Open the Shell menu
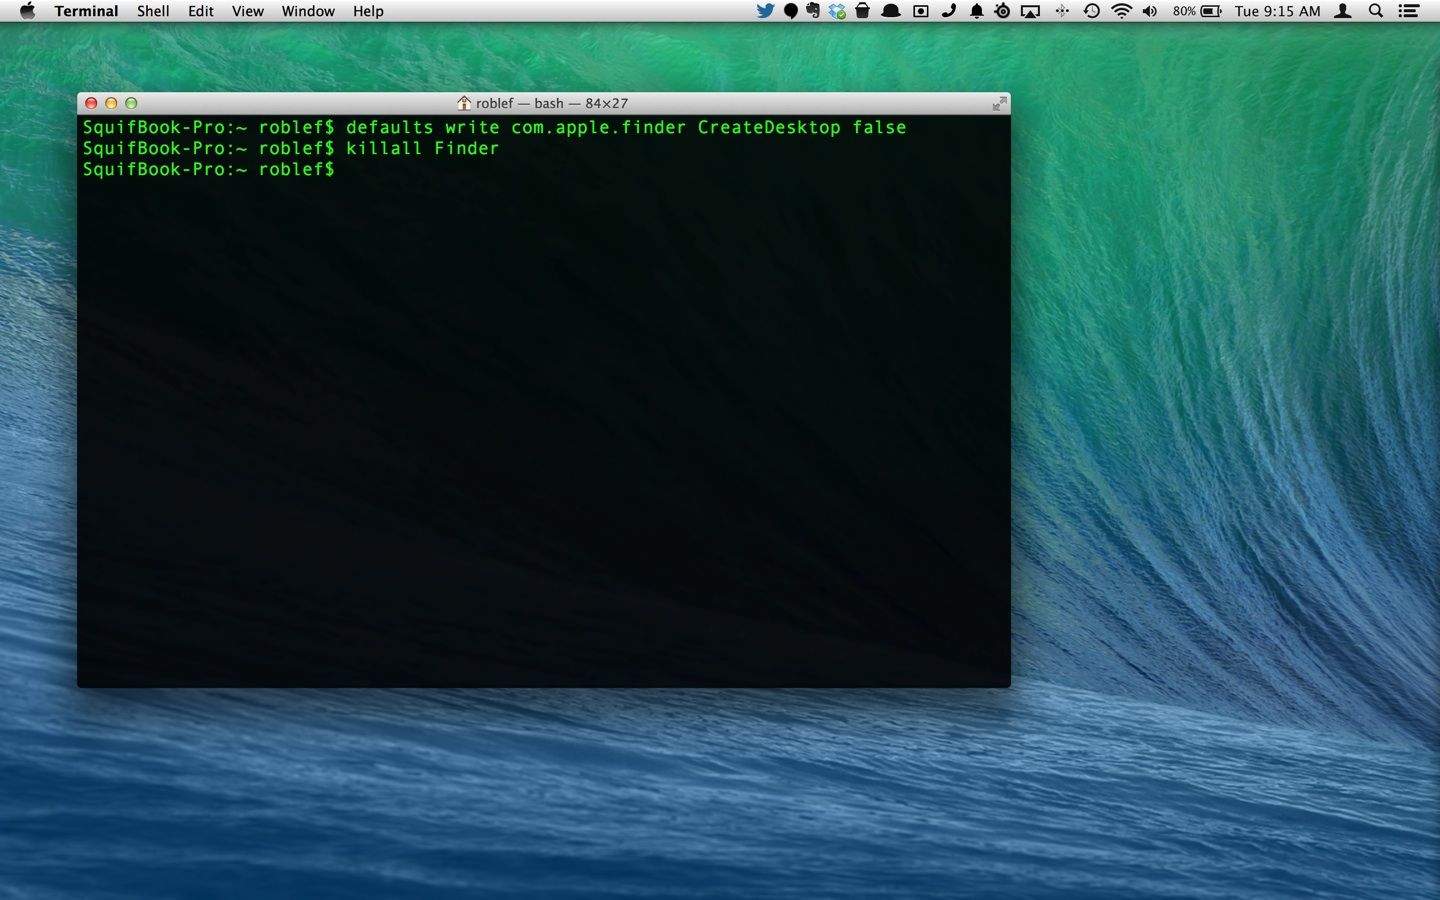 point(153,11)
